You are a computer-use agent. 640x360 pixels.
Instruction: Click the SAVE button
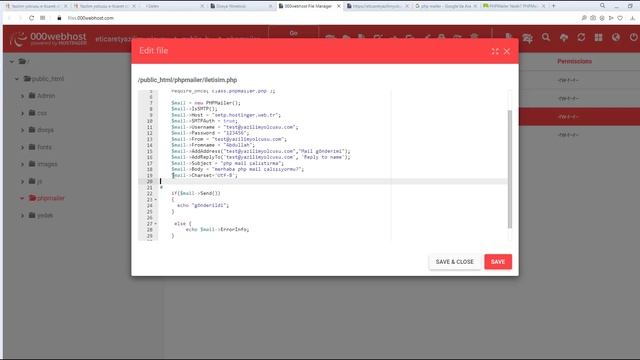[498, 262]
